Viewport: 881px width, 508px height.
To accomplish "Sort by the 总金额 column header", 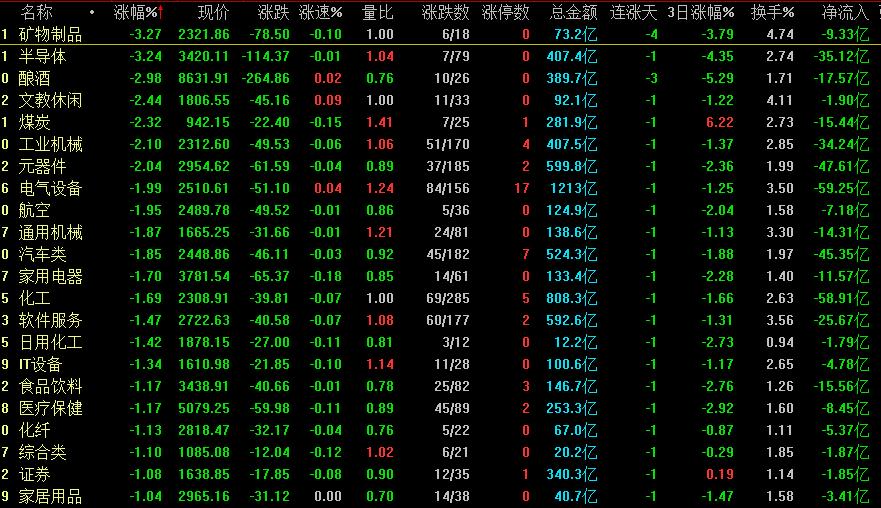I will pyautogui.click(x=573, y=12).
